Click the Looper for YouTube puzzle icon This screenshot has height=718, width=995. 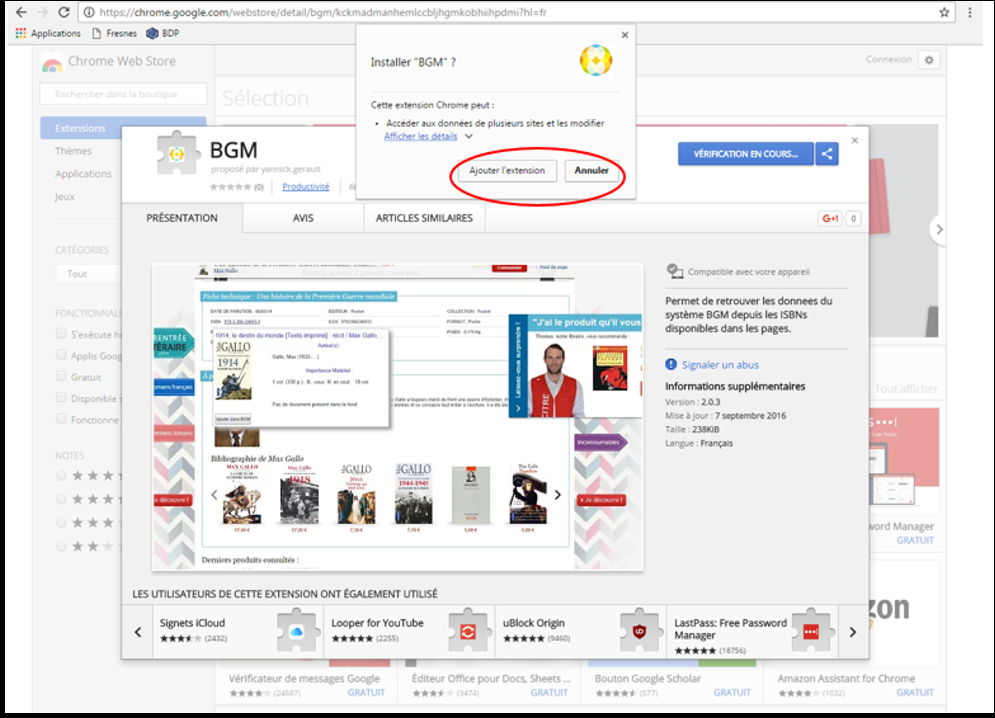(468, 631)
